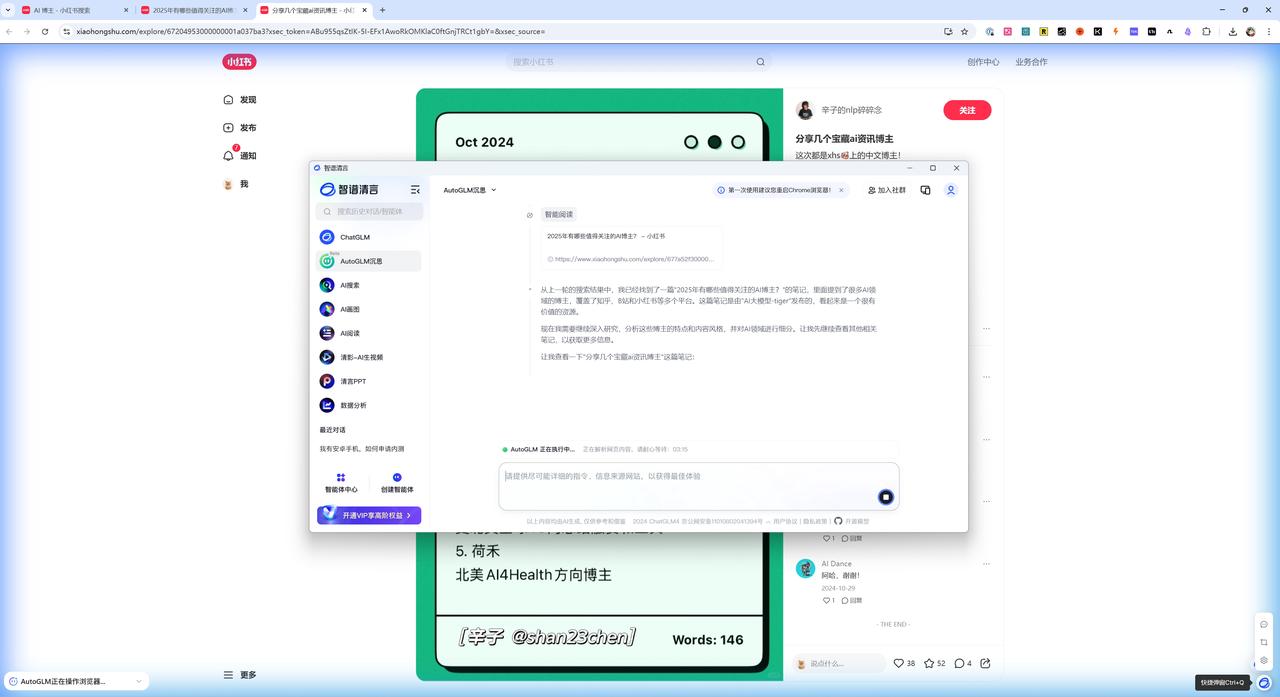Open a new browser tab
The height and width of the screenshot is (697, 1280).
pos(382,10)
